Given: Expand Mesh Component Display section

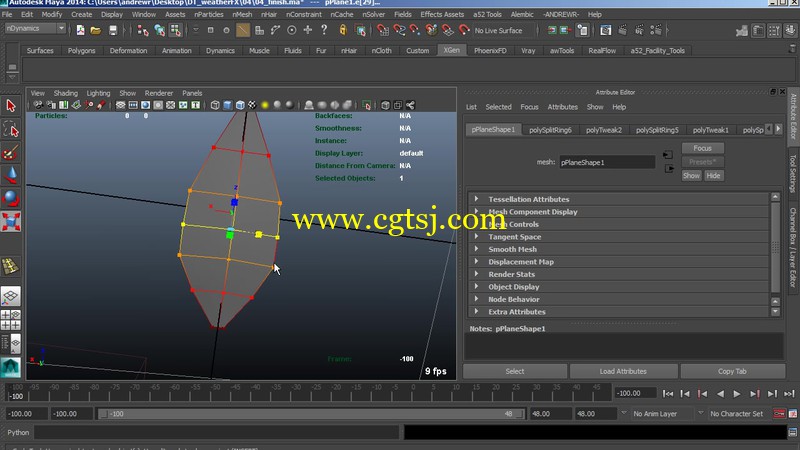Looking at the screenshot, I should (477, 211).
